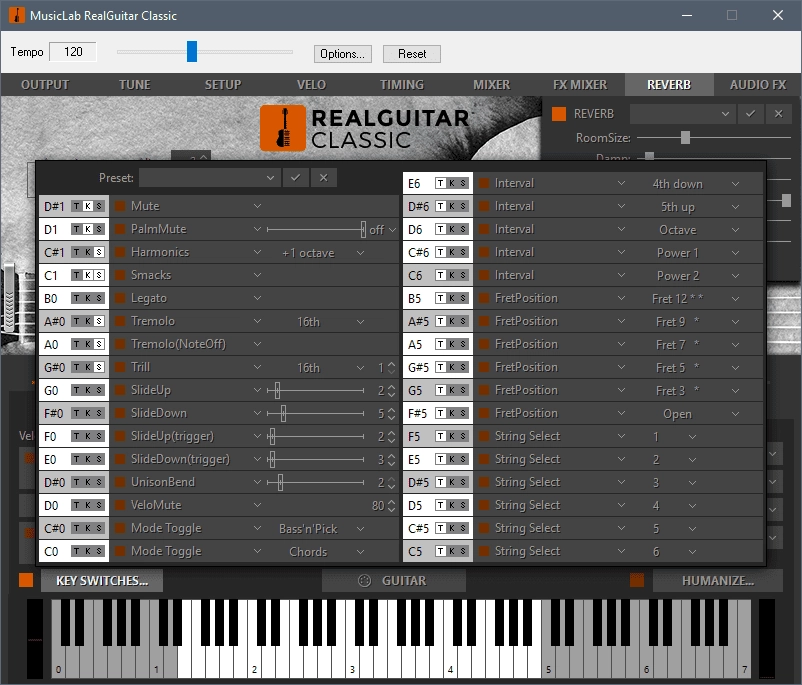The width and height of the screenshot is (802, 685).
Task: Click the Tempo slider handle
Action: coord(192,52)
